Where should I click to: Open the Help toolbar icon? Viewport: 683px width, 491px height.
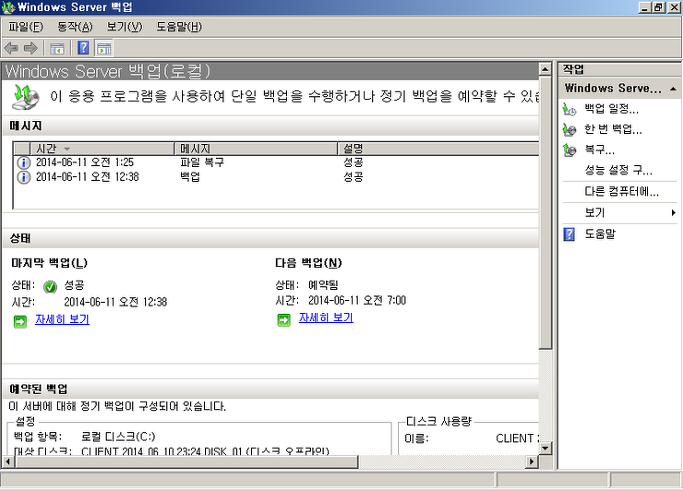pos(83,48)
